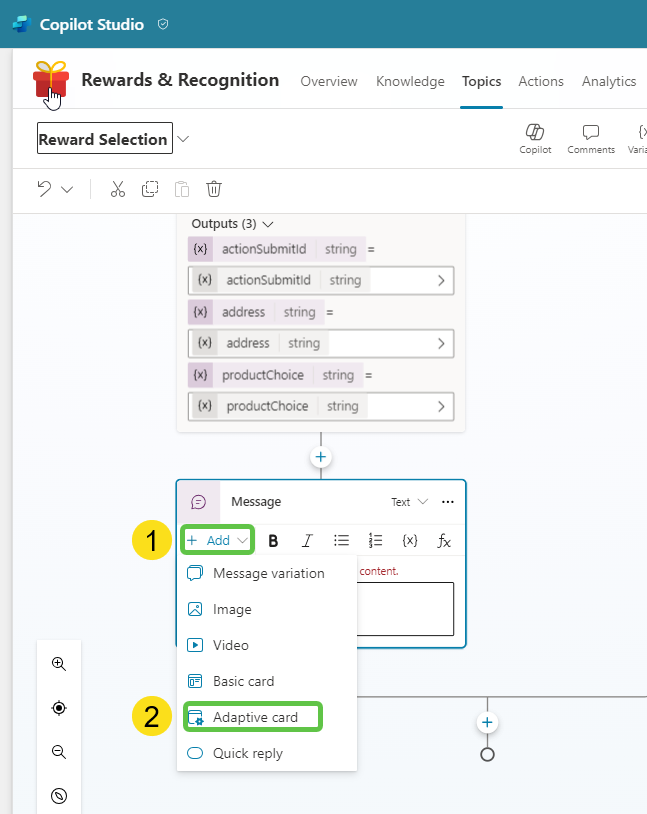Insert a variable with the {x} icon

tap(409, 540)
